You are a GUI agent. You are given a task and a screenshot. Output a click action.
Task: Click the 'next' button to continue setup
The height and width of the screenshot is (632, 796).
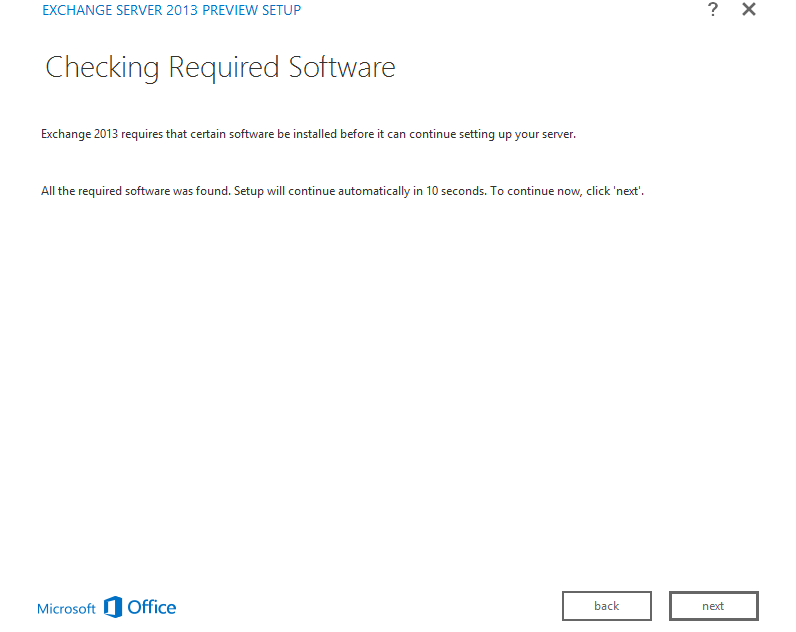click(713, 606)
